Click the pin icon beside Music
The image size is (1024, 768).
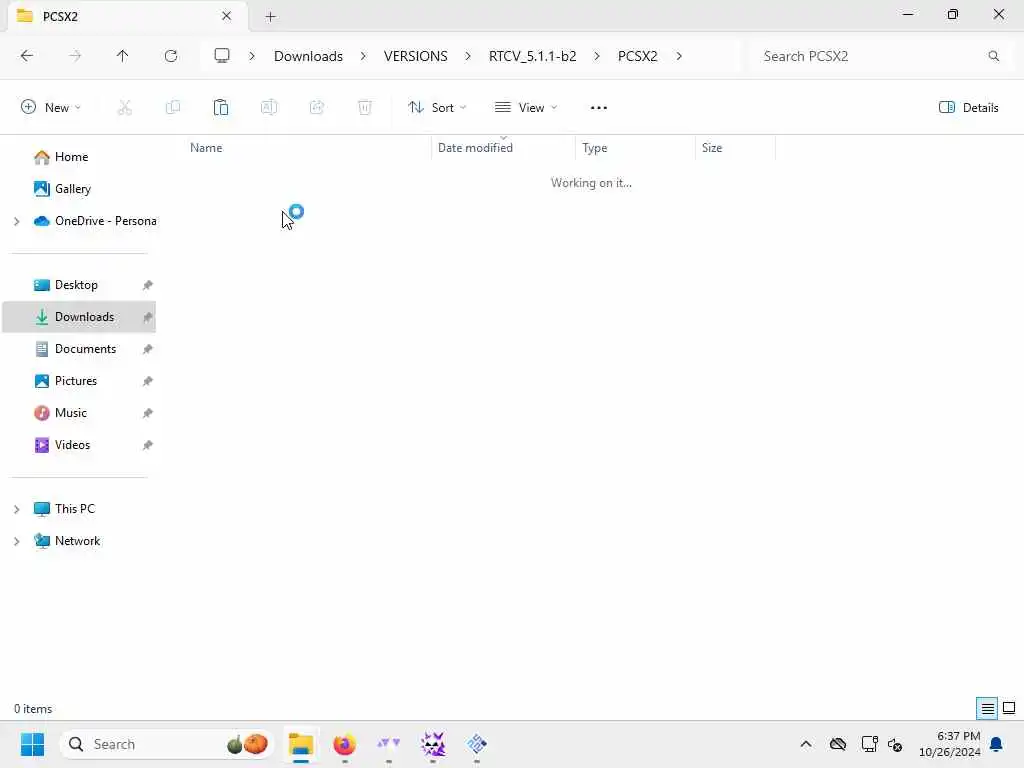pos(148,413)
